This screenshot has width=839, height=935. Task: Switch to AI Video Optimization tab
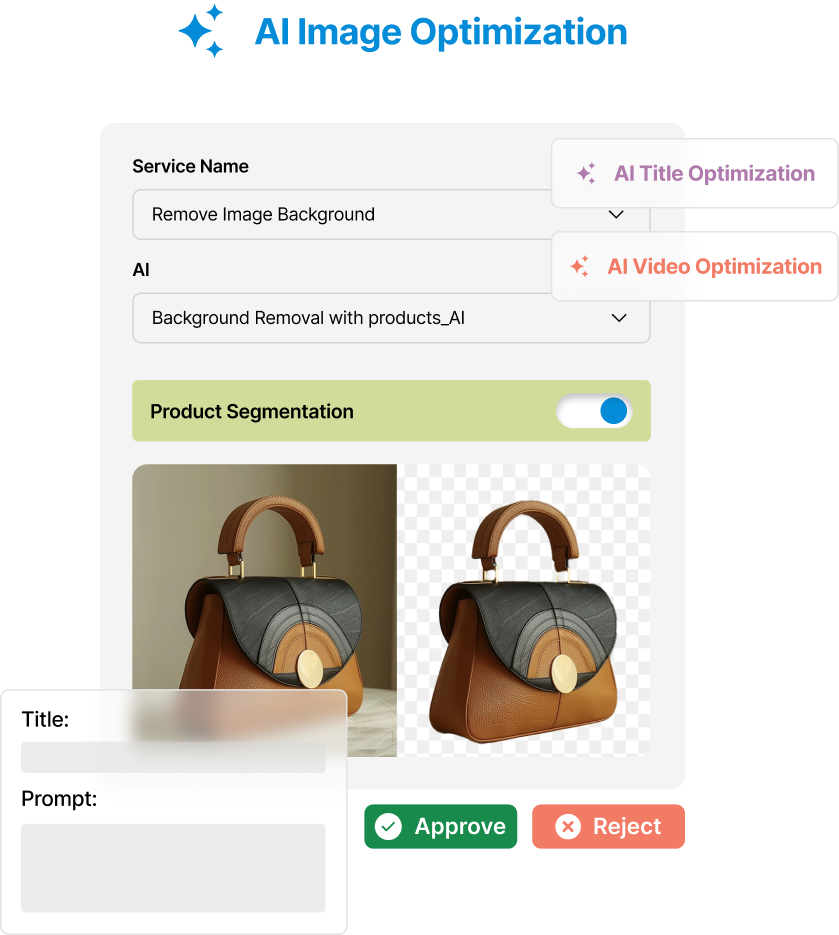tap(695, 266)
